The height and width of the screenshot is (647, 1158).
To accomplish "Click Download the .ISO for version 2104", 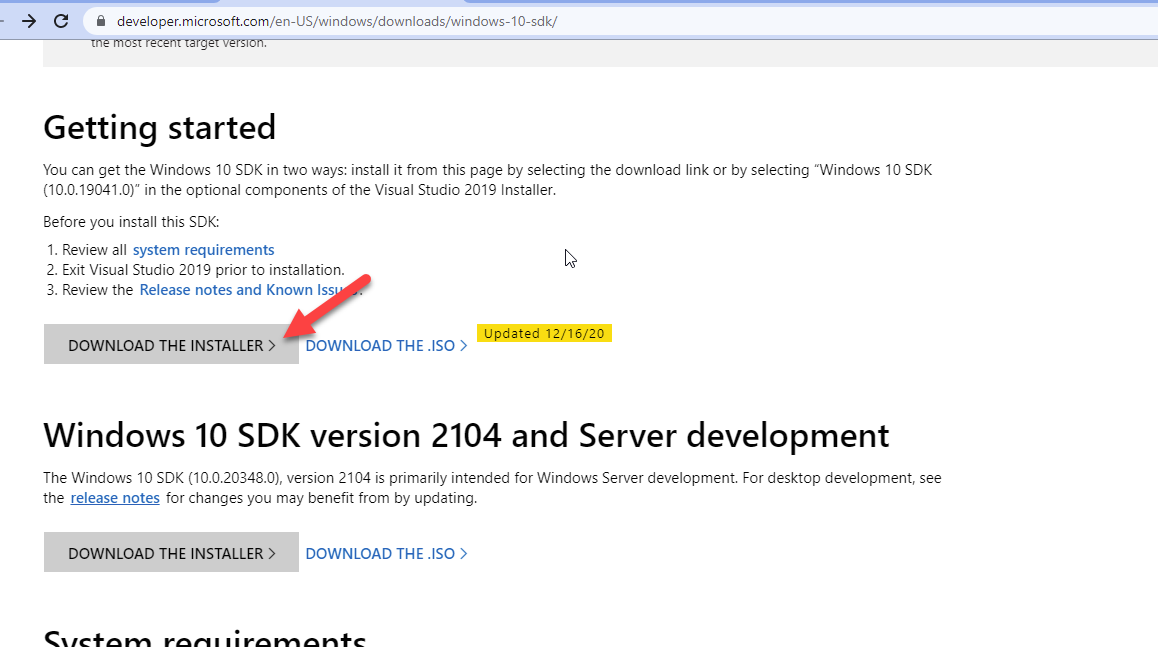I will (386, 553).
